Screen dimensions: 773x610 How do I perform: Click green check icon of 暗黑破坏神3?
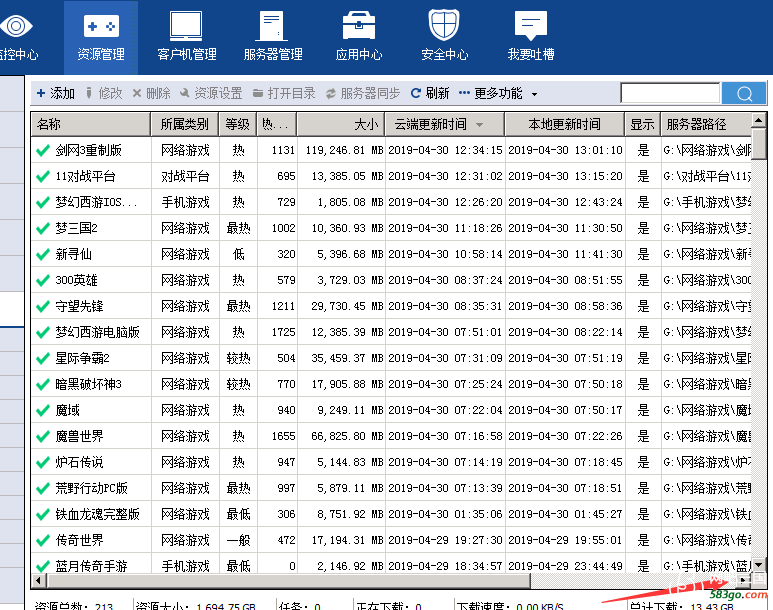click(43, 385)
